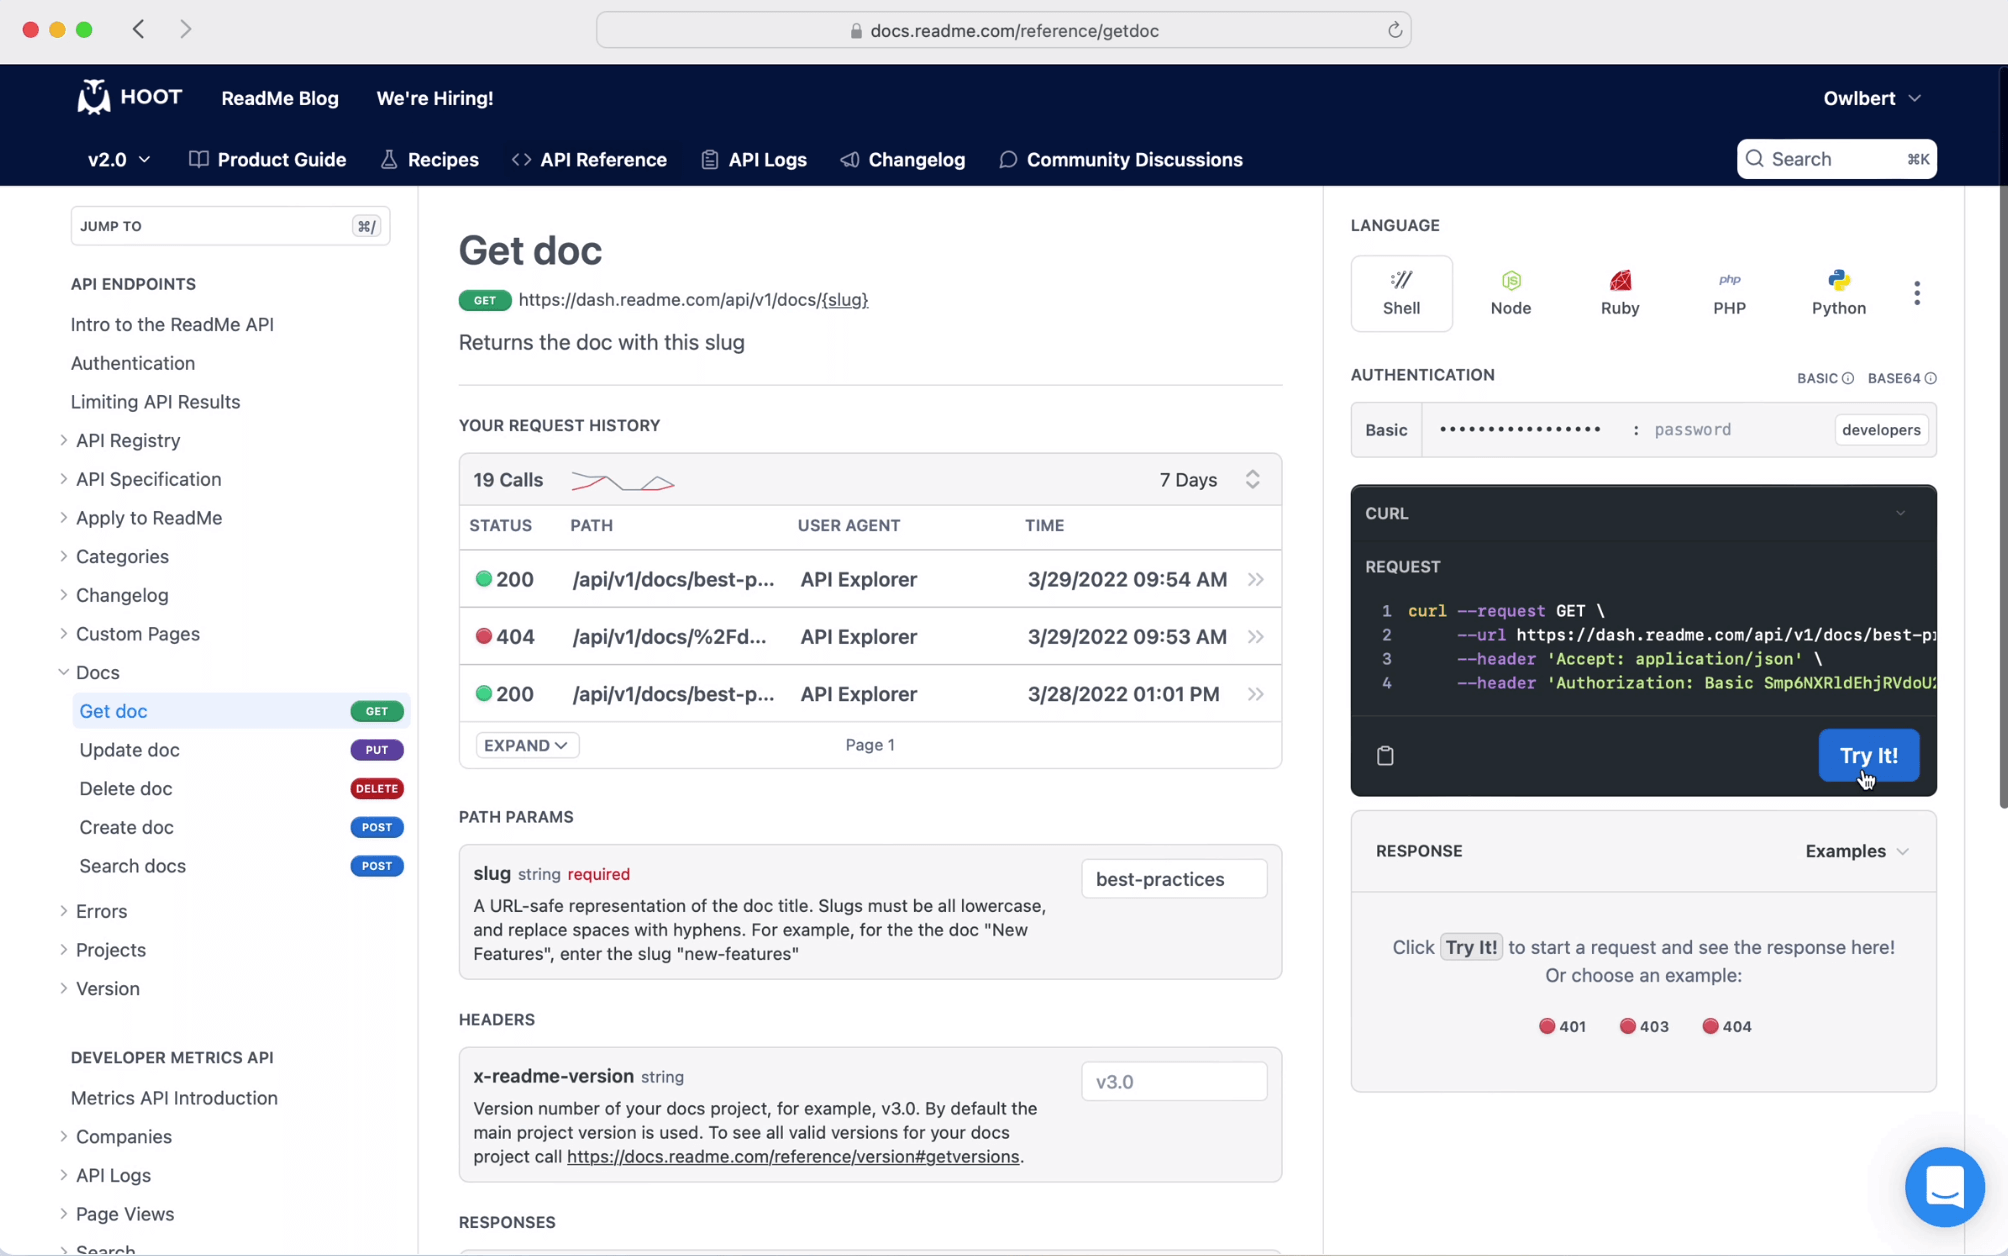
Task: Open the We're Hiring! link
Action: coord(435,98)
